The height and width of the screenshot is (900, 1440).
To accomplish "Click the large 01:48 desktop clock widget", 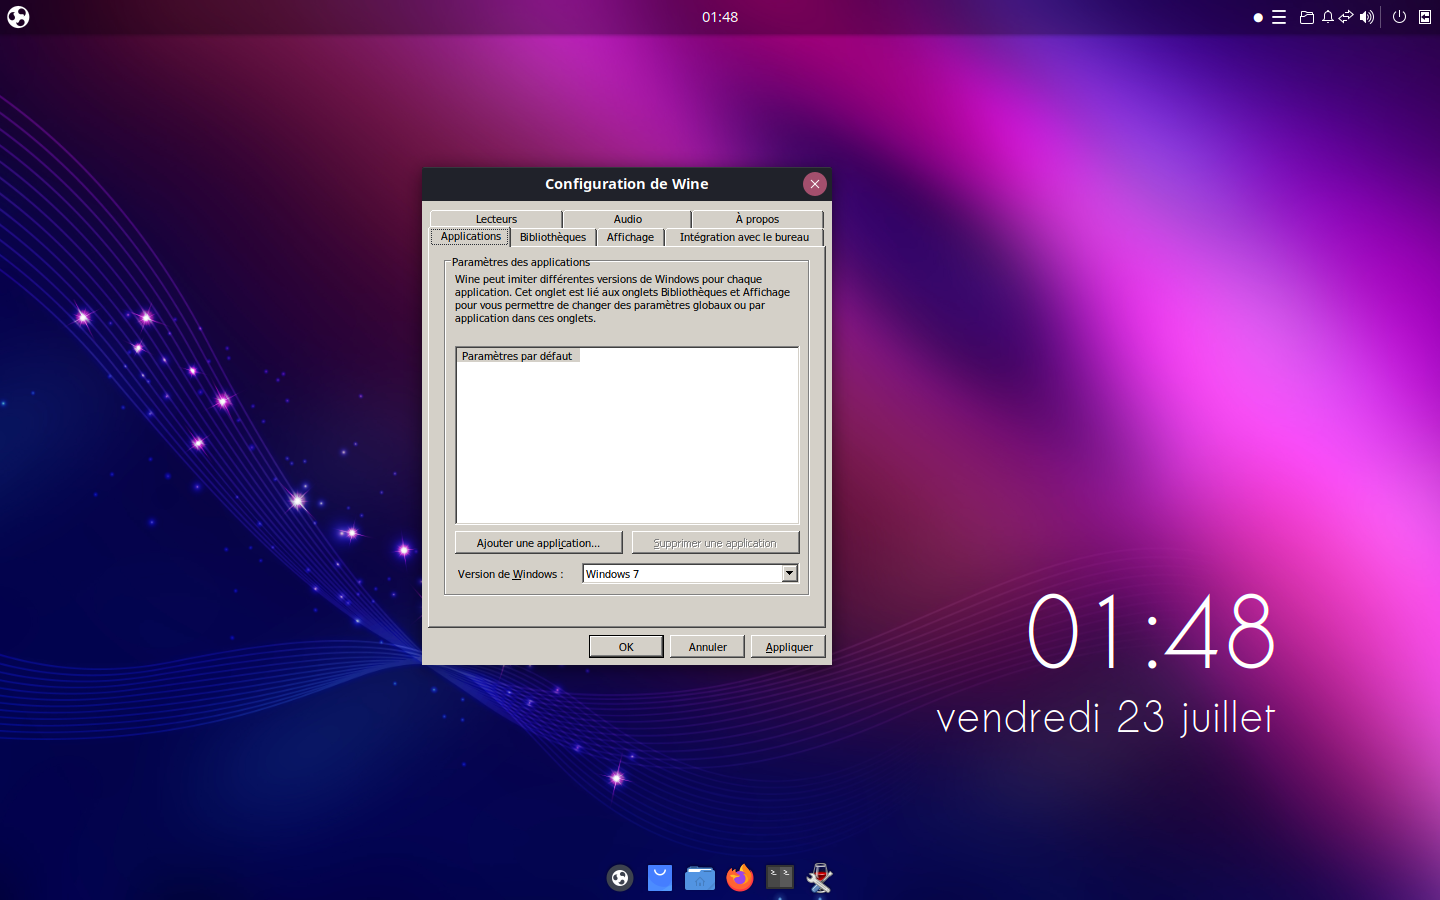I will coord(1151,631).
